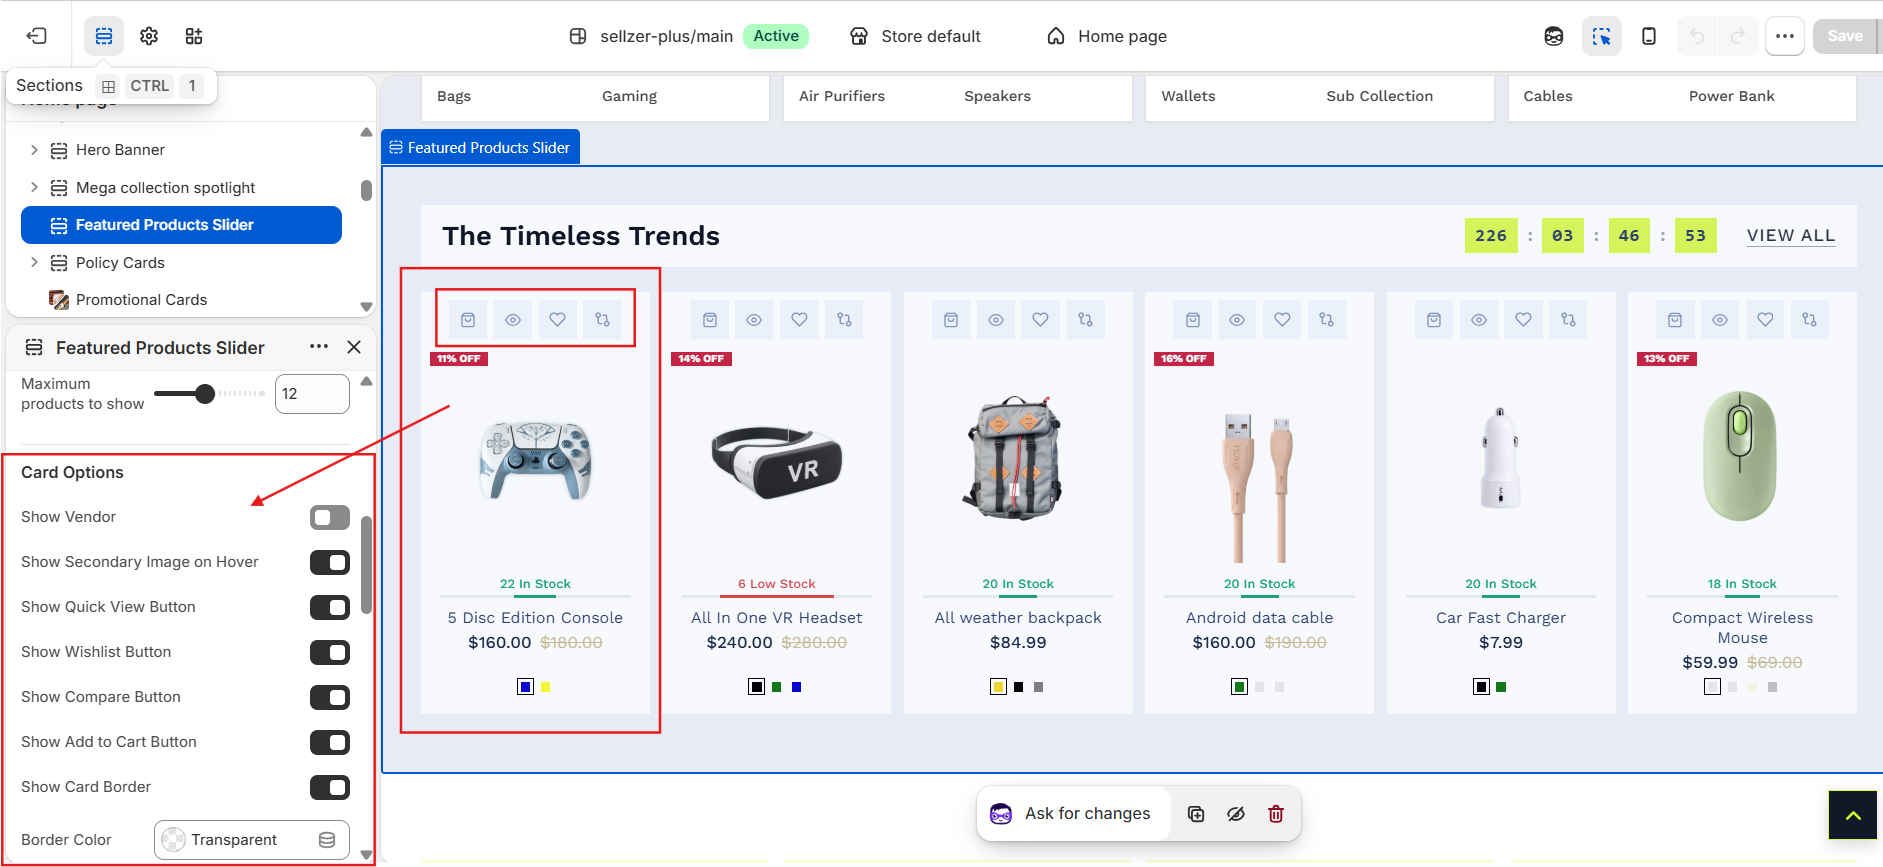
Task: Click the dynamic source icon beside Border Color
Action: (x=327, y=840)
